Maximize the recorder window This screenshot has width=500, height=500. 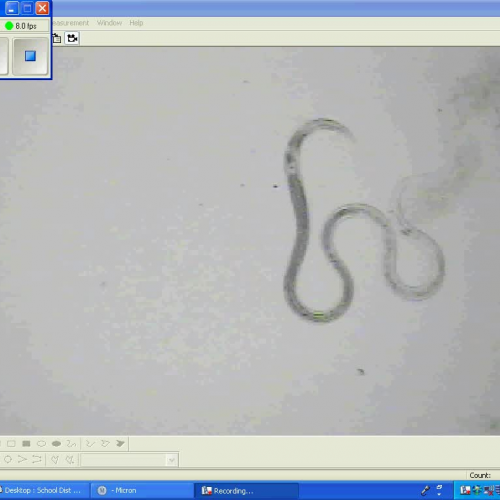tap(27, 8)
